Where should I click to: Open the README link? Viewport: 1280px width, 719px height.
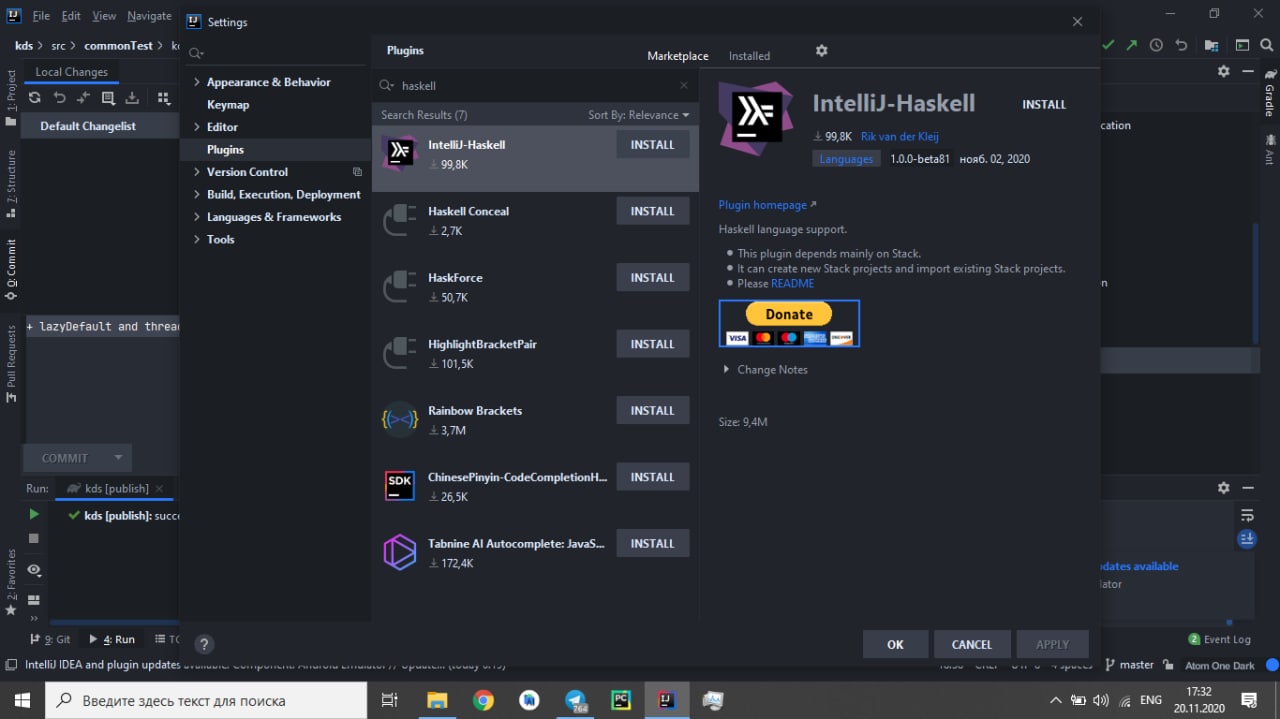tap(792, 283)
